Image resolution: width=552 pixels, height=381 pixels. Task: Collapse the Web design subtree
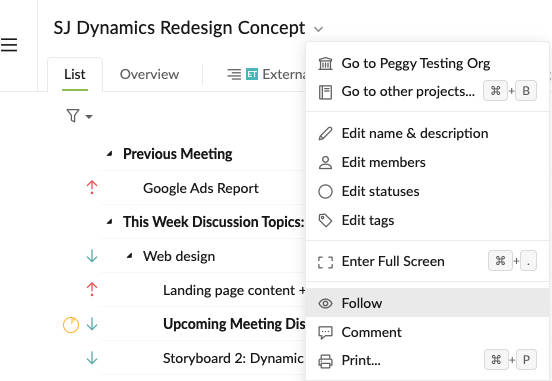[x=130, y=256]
